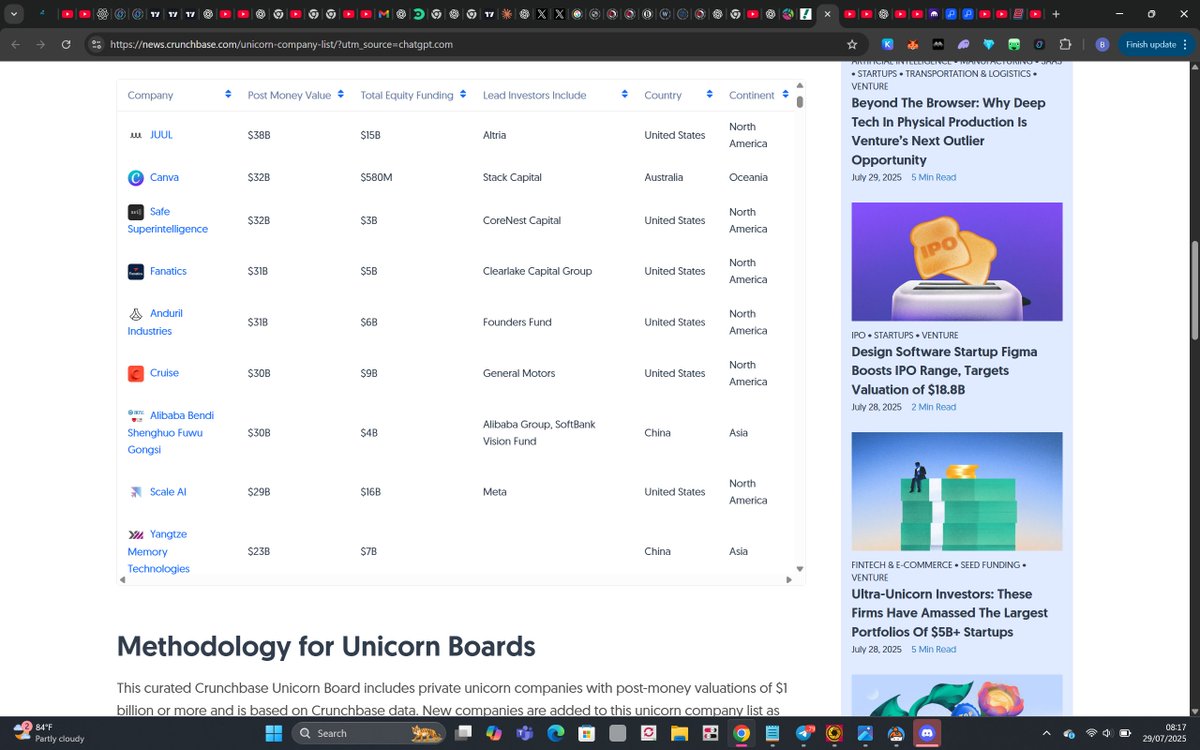Sort table by Company column
Viewport: 1200px width, 750px height.
coord(226,94)
